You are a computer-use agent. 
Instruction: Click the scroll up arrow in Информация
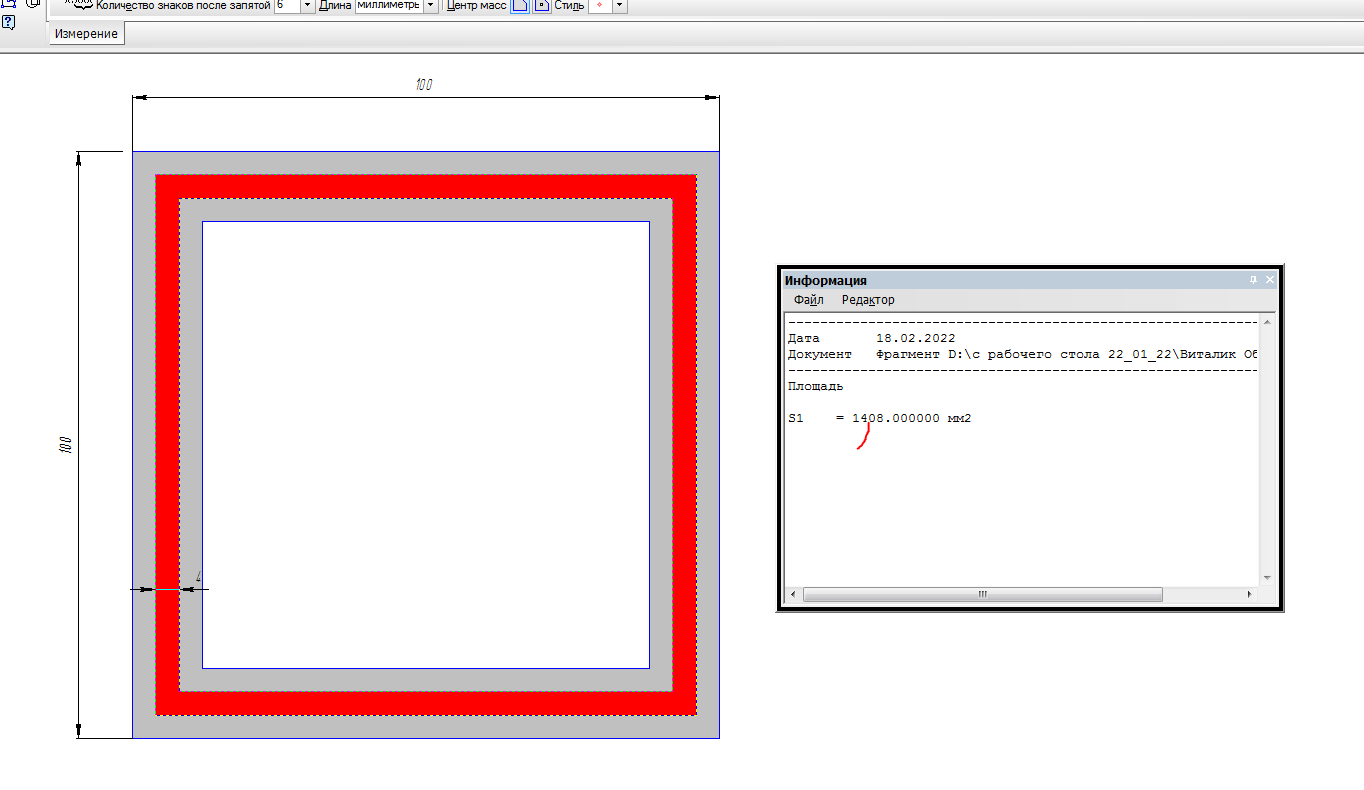(1267, 321)
